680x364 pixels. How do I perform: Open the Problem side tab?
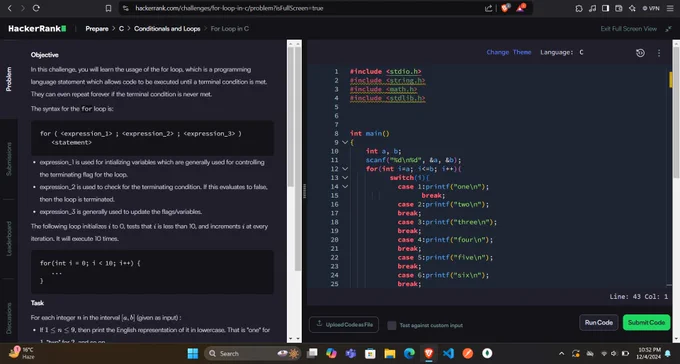(9, 79)
